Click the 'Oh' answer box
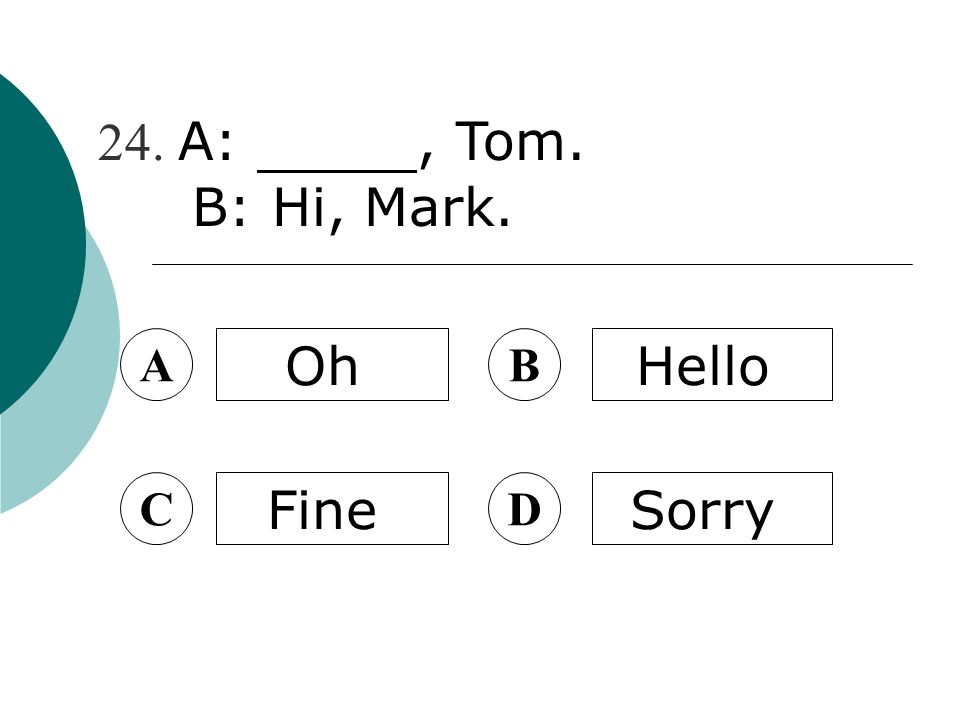 click(332, 365)
